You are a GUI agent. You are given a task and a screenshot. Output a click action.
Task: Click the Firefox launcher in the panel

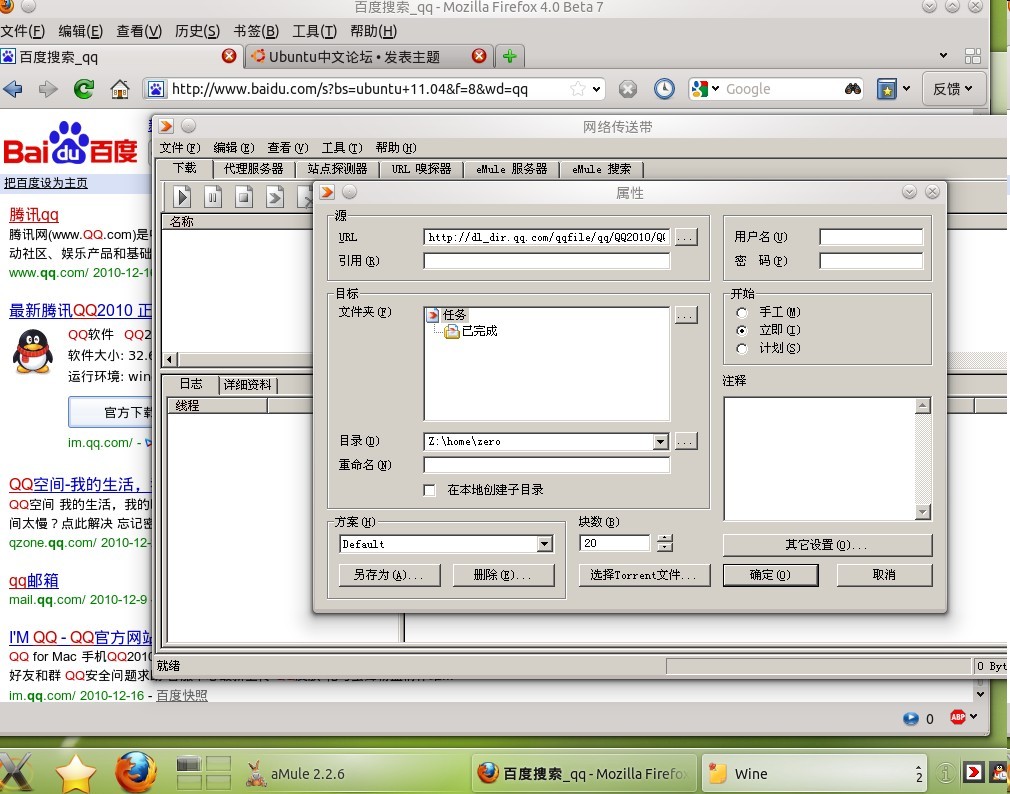(136, 771)
